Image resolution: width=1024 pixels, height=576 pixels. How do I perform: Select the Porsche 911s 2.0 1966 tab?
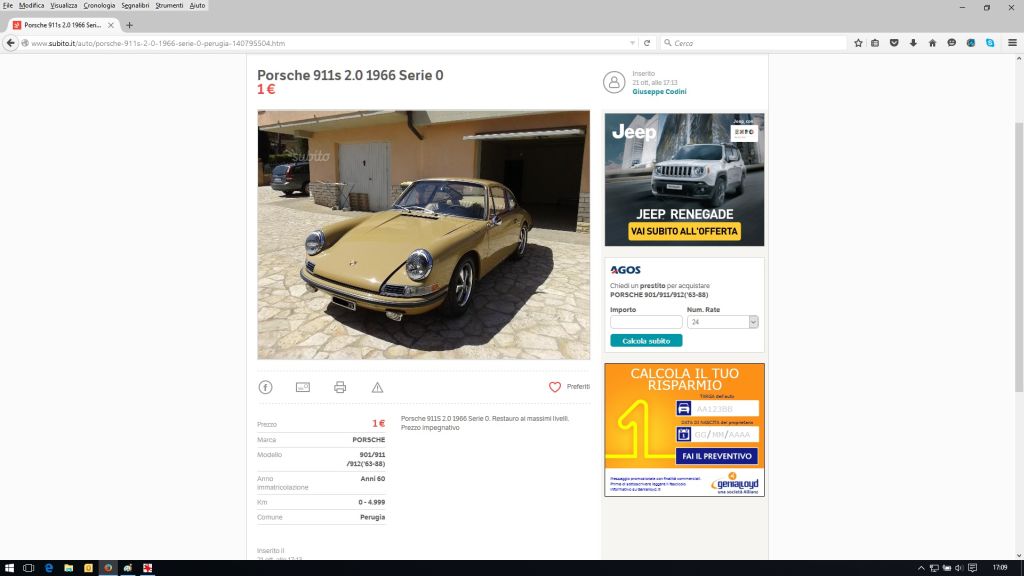click(62, 25)
